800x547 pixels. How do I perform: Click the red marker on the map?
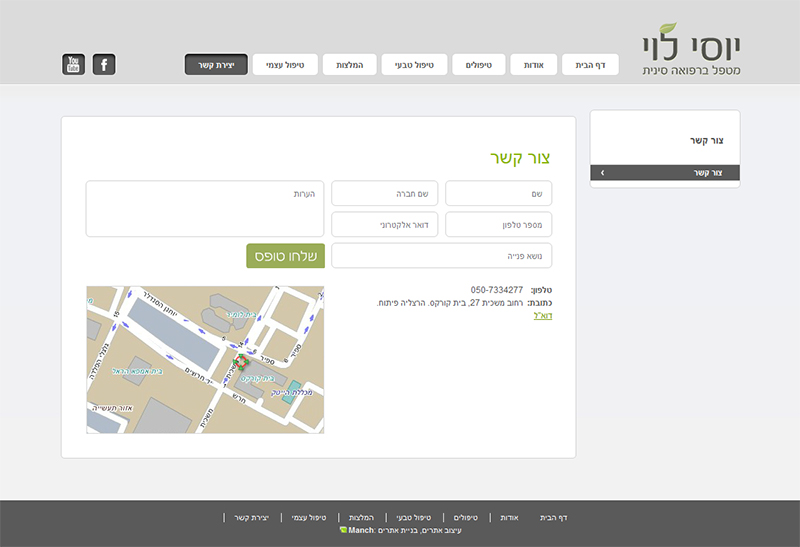coord(240,362)
